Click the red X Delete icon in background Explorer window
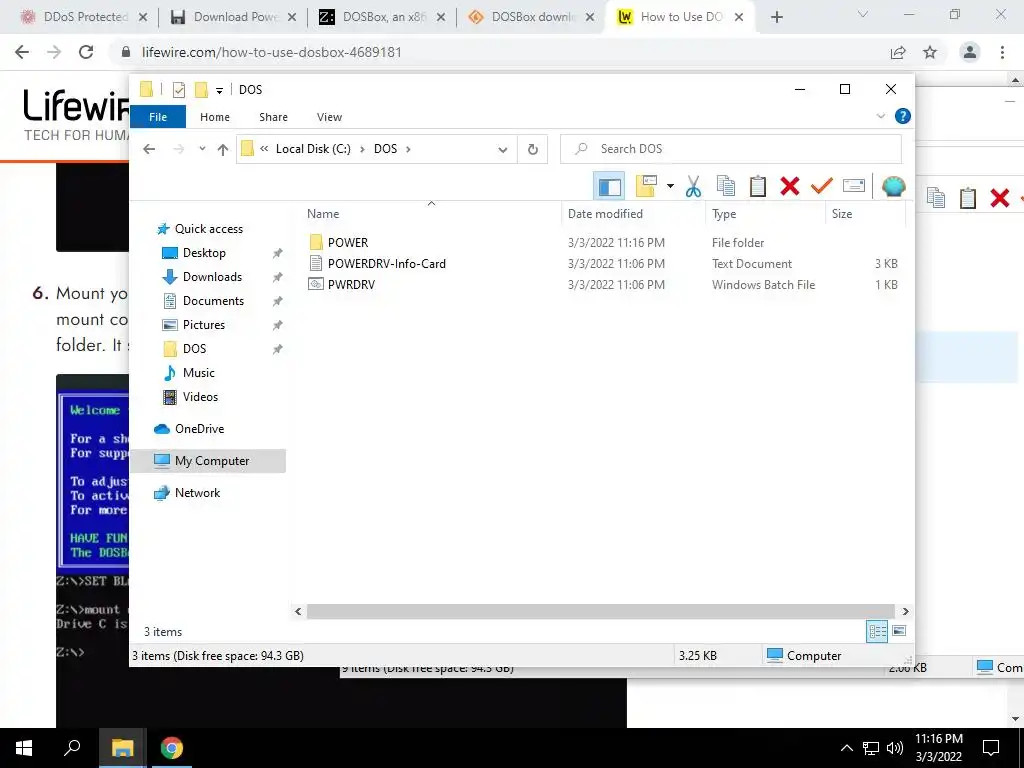The image size is (1024, 768). tap(999, 198)
